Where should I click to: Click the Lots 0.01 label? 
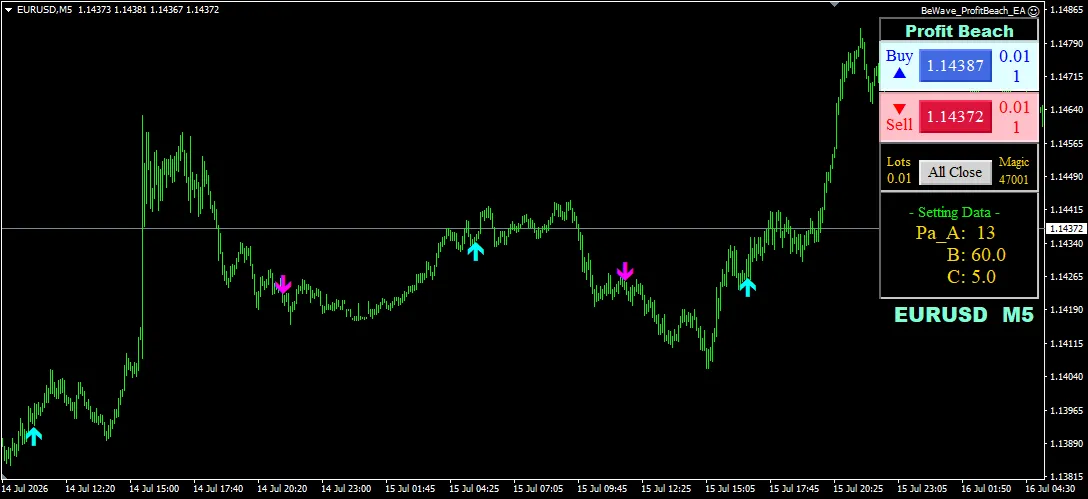tap(899, 170)
